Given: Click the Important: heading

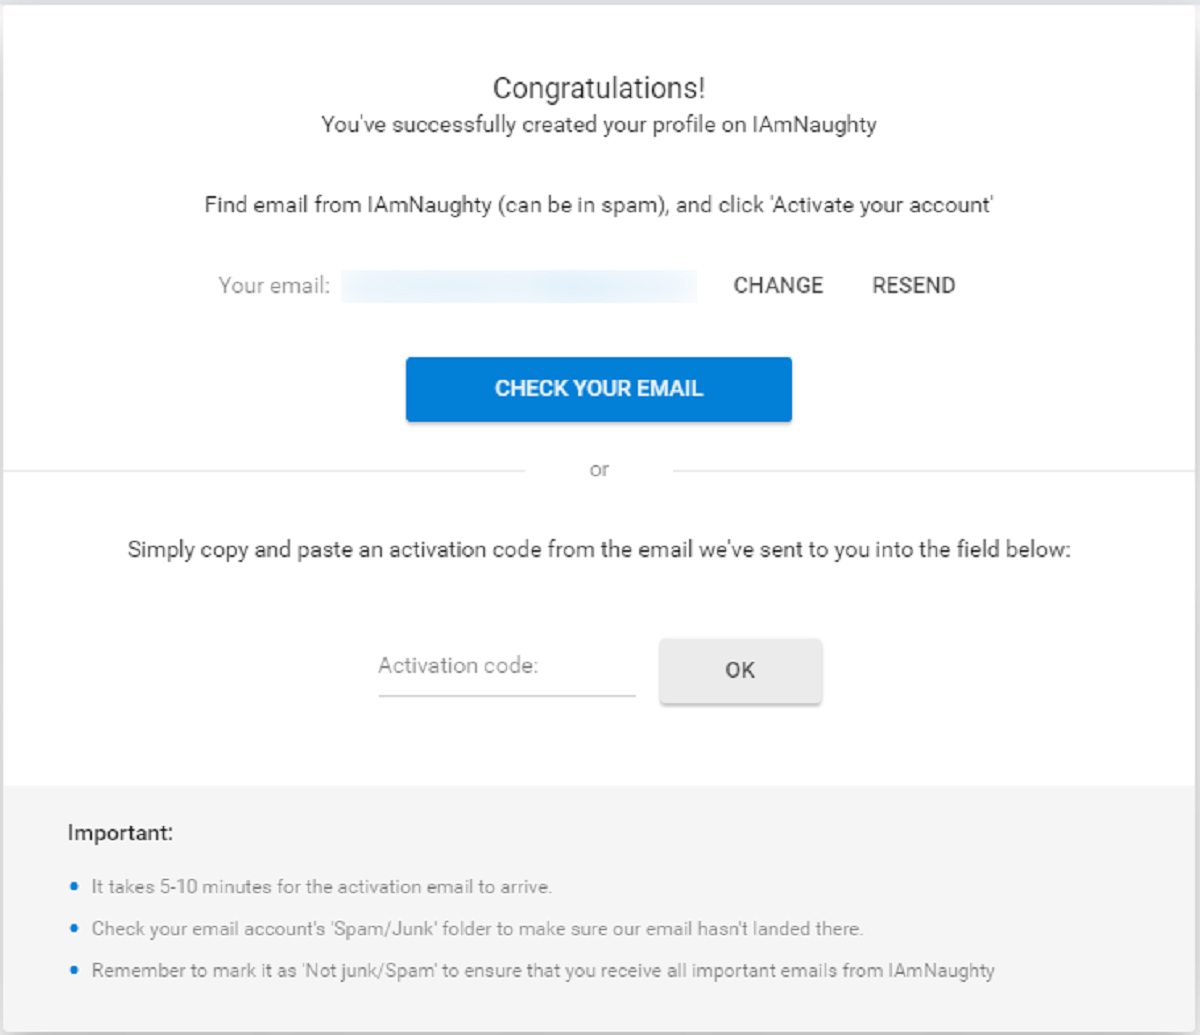Looking at the screenshot, I should click(120, 833).
